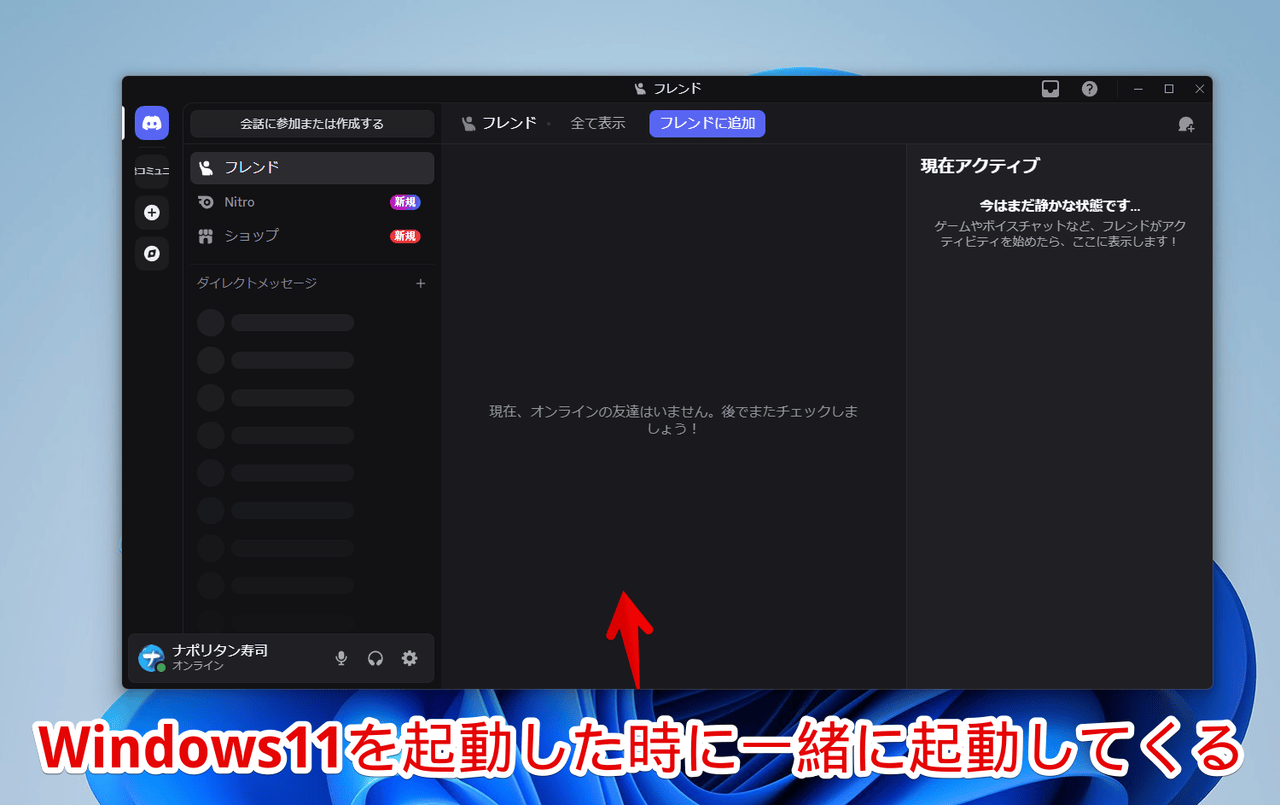Open the new group DM icon
The height and width of the screenshot is (805, 1280).
(x=1186, y=124)
